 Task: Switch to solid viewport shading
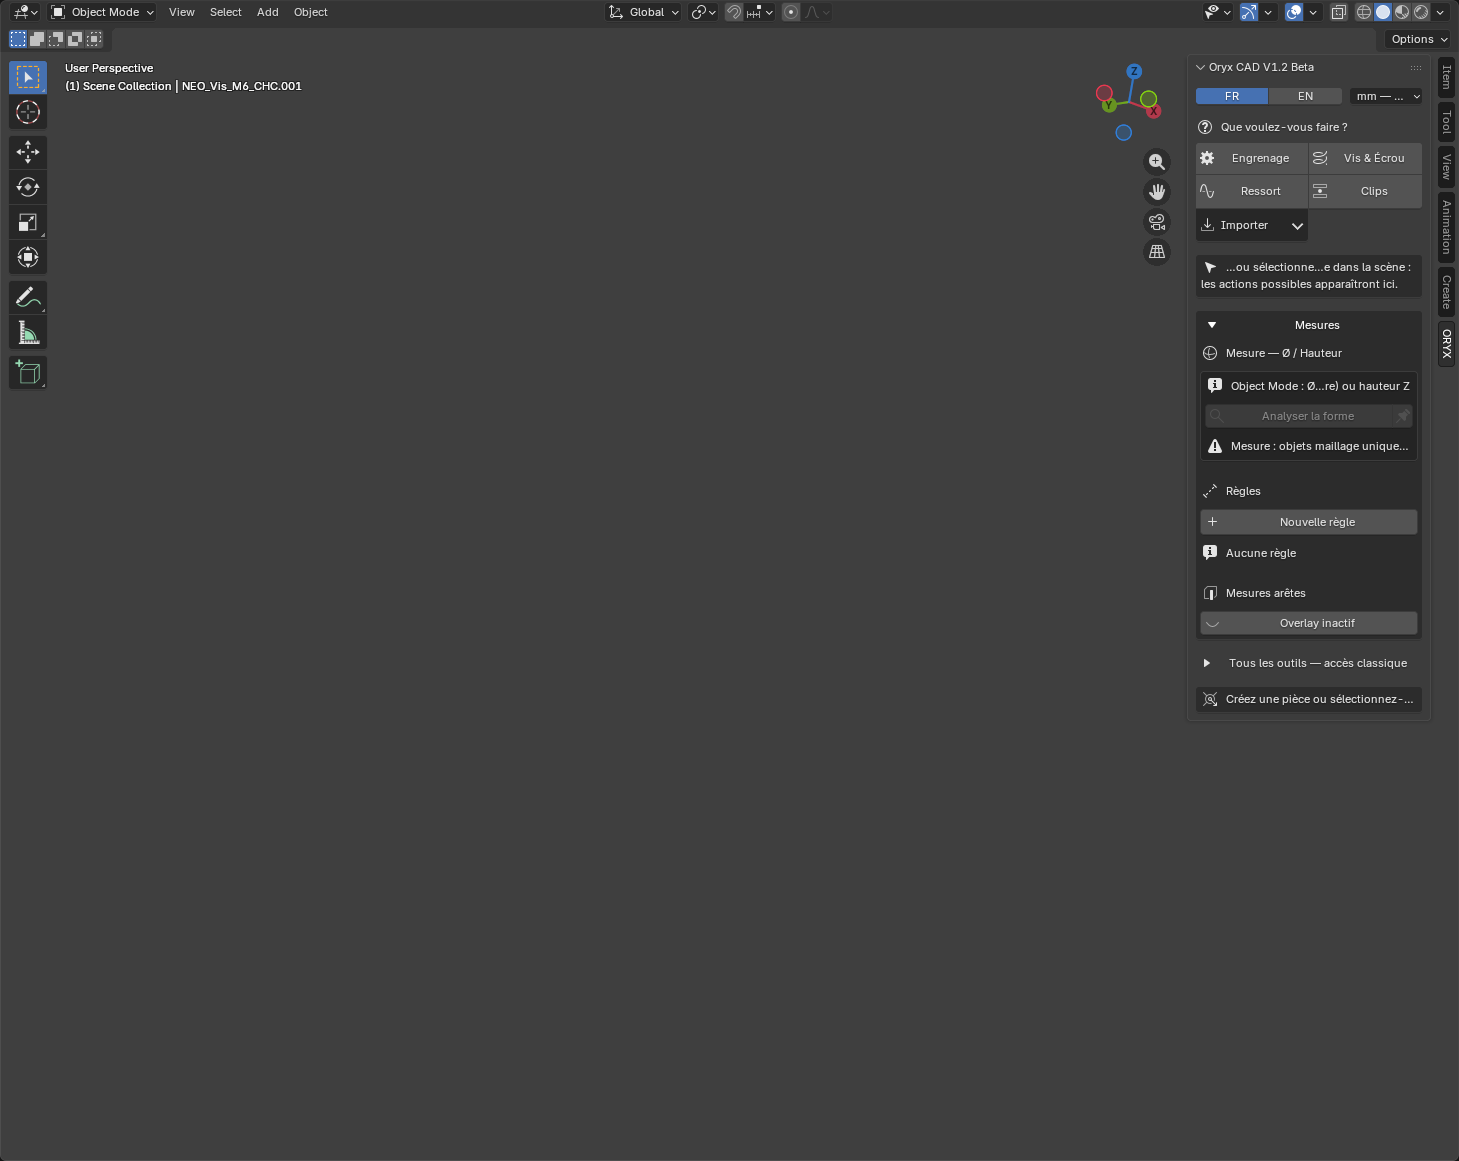(1383, 12)
